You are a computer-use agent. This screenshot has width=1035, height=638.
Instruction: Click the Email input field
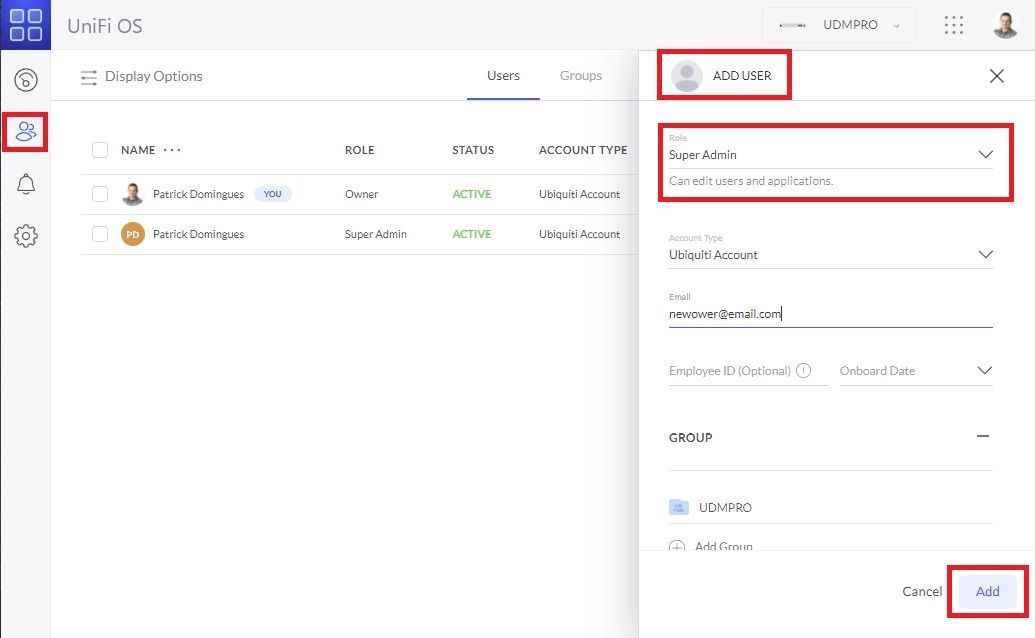pyautogui.click(x=830, y=313)
